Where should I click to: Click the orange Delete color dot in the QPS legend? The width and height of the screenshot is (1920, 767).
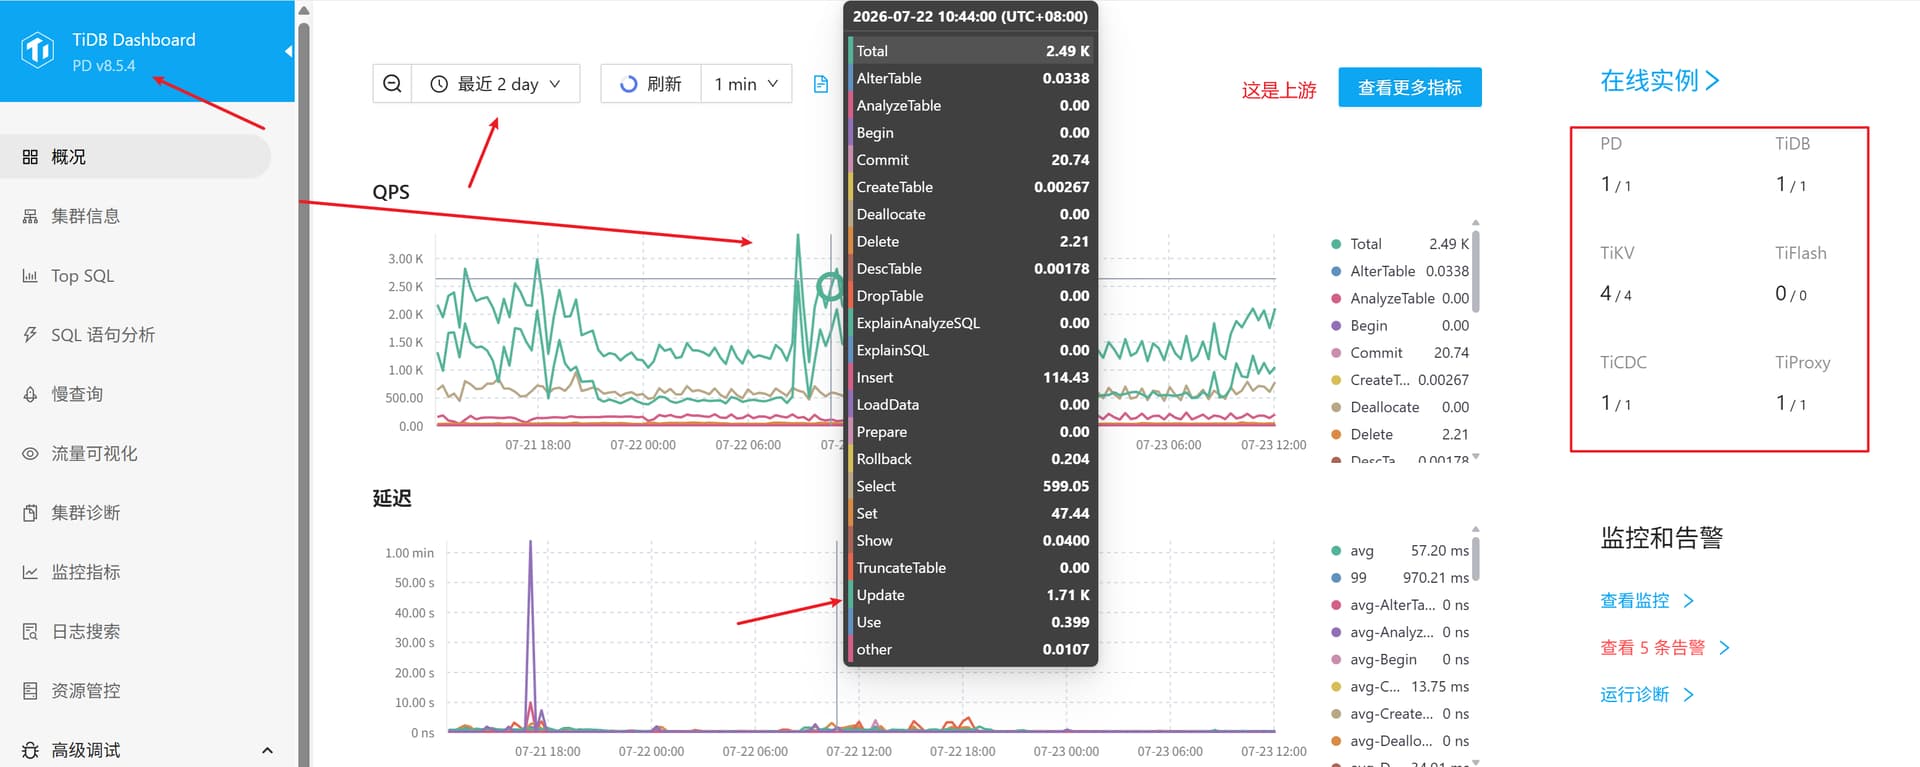click(1336, 434)
